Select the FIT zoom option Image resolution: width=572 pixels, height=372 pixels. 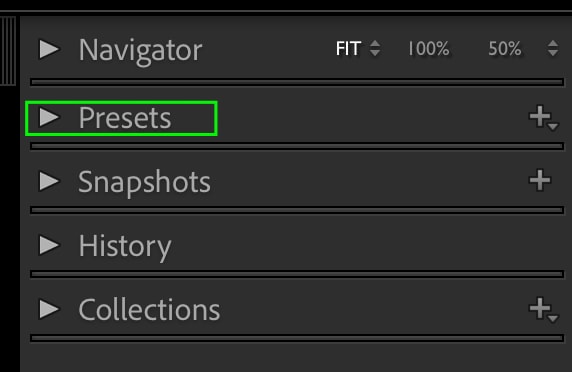(x=348, y=49)
